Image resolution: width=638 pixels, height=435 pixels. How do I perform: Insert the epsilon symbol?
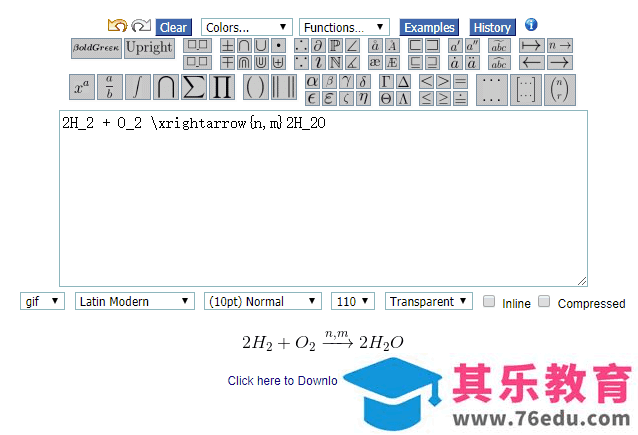click(x=312, y=98)
